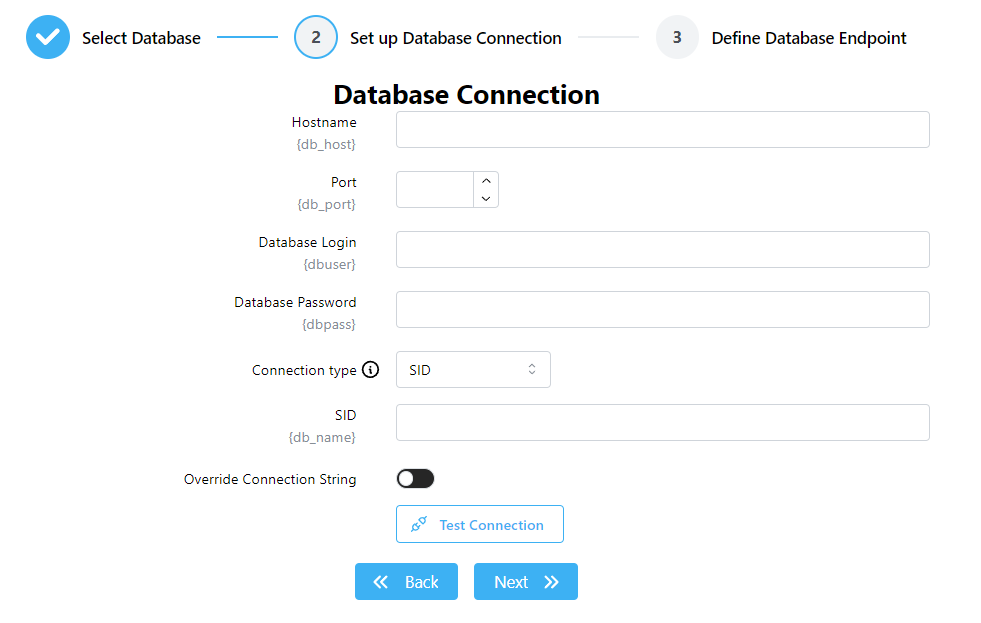Click the double-right arrow on Next

(x=551, y=582)
